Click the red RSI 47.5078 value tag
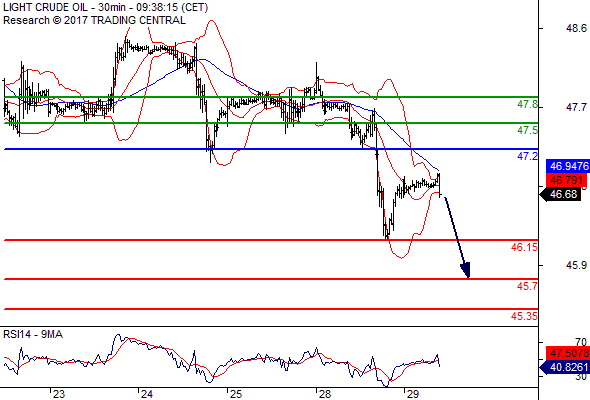This screenshot has width=590, height=400. click(x=568, y=353)
